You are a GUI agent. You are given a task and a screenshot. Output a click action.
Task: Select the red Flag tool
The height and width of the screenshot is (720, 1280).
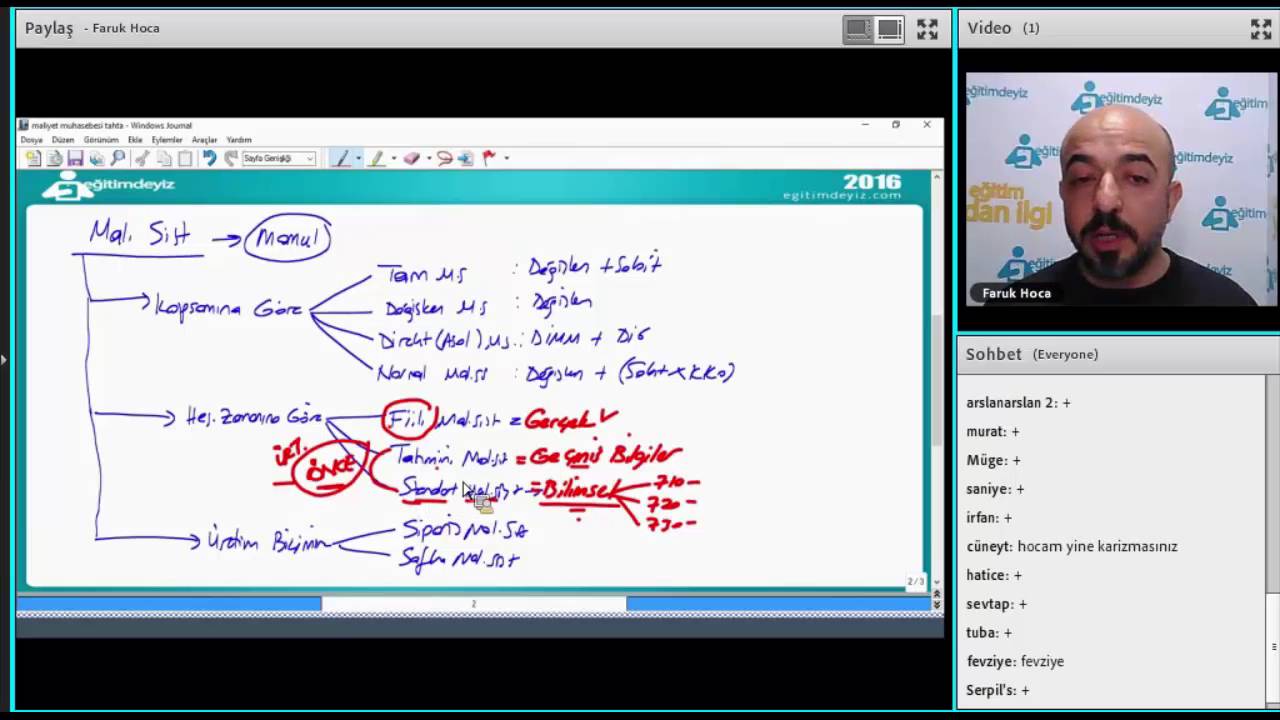[489, 158]
